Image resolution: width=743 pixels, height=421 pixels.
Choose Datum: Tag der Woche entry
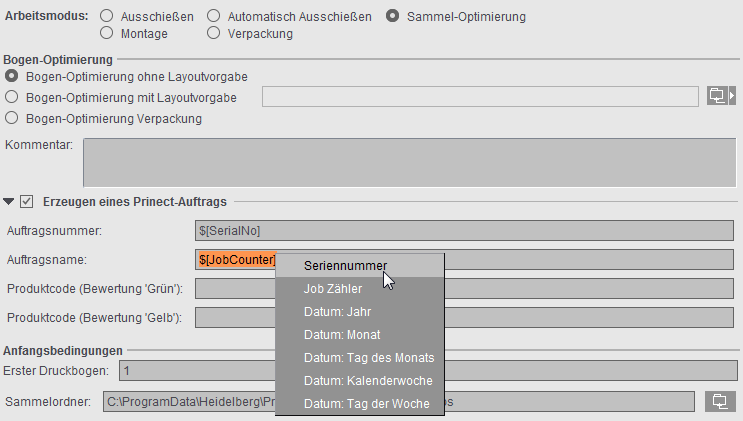360,403
